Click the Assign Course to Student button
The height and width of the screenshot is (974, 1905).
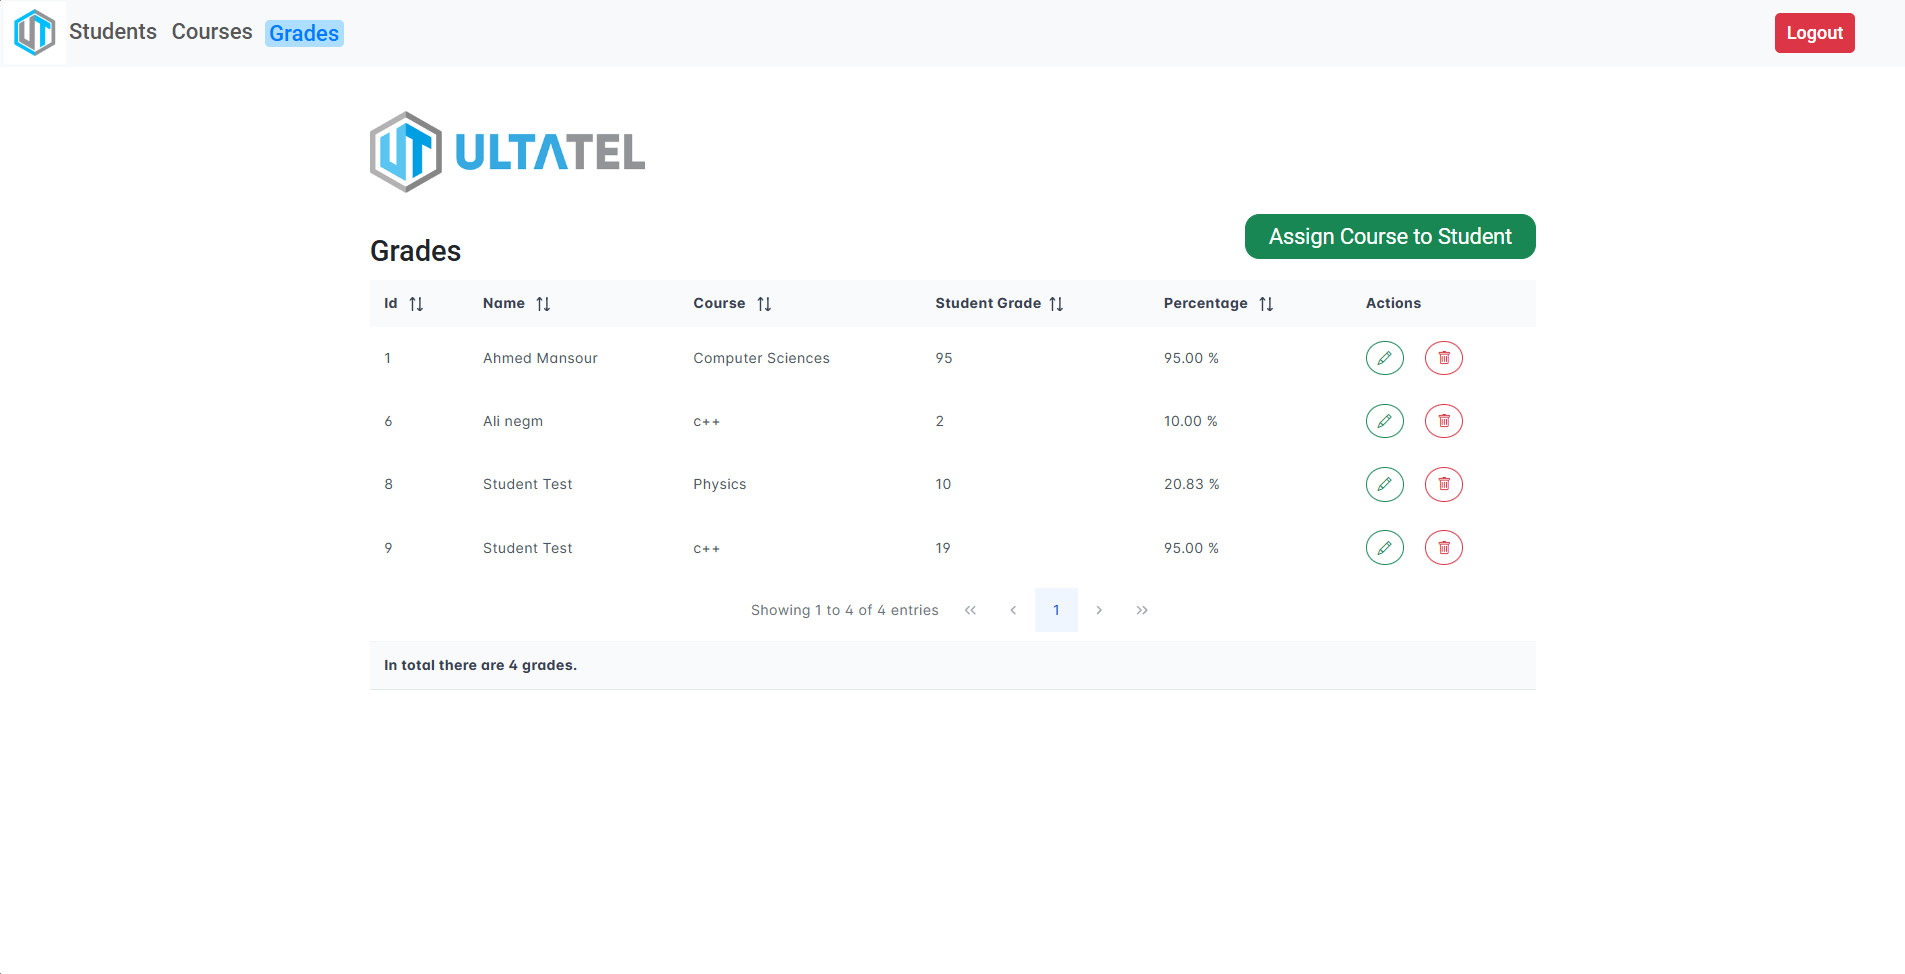(1389, 236)
